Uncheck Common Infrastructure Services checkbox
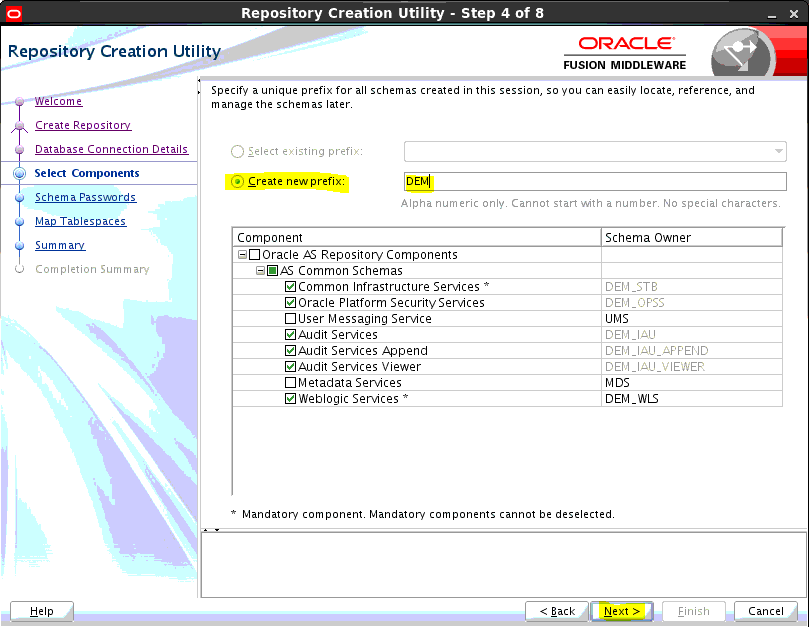The height and width of the screenshot is (627, 809). [290, 286]
